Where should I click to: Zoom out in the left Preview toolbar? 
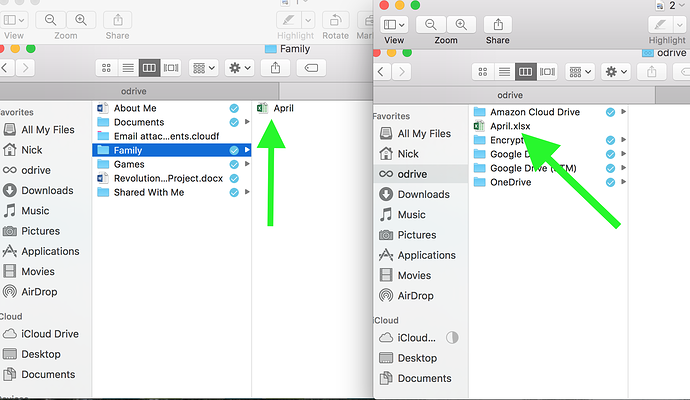(x=51, y=20)
